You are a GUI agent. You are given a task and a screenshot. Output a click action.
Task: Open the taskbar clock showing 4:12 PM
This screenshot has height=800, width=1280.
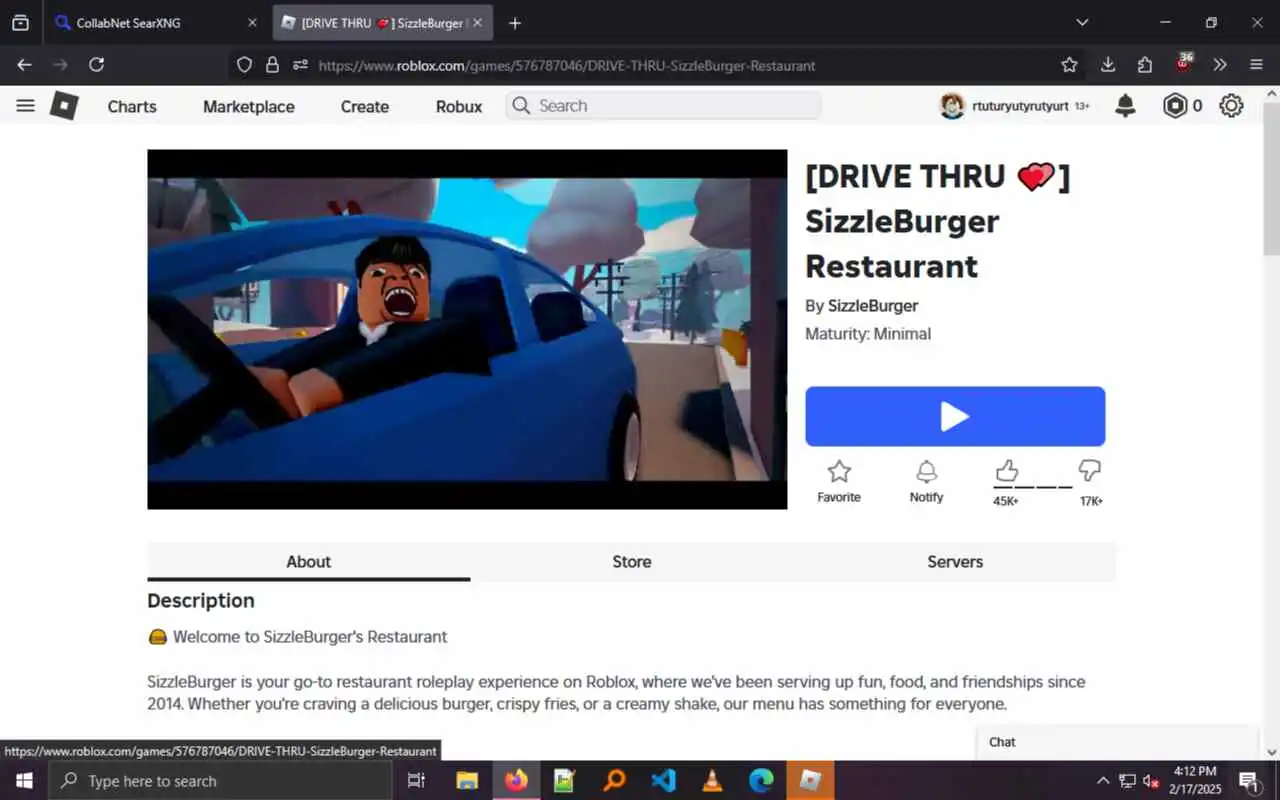pyautogui.click(x=1195, y=781)
